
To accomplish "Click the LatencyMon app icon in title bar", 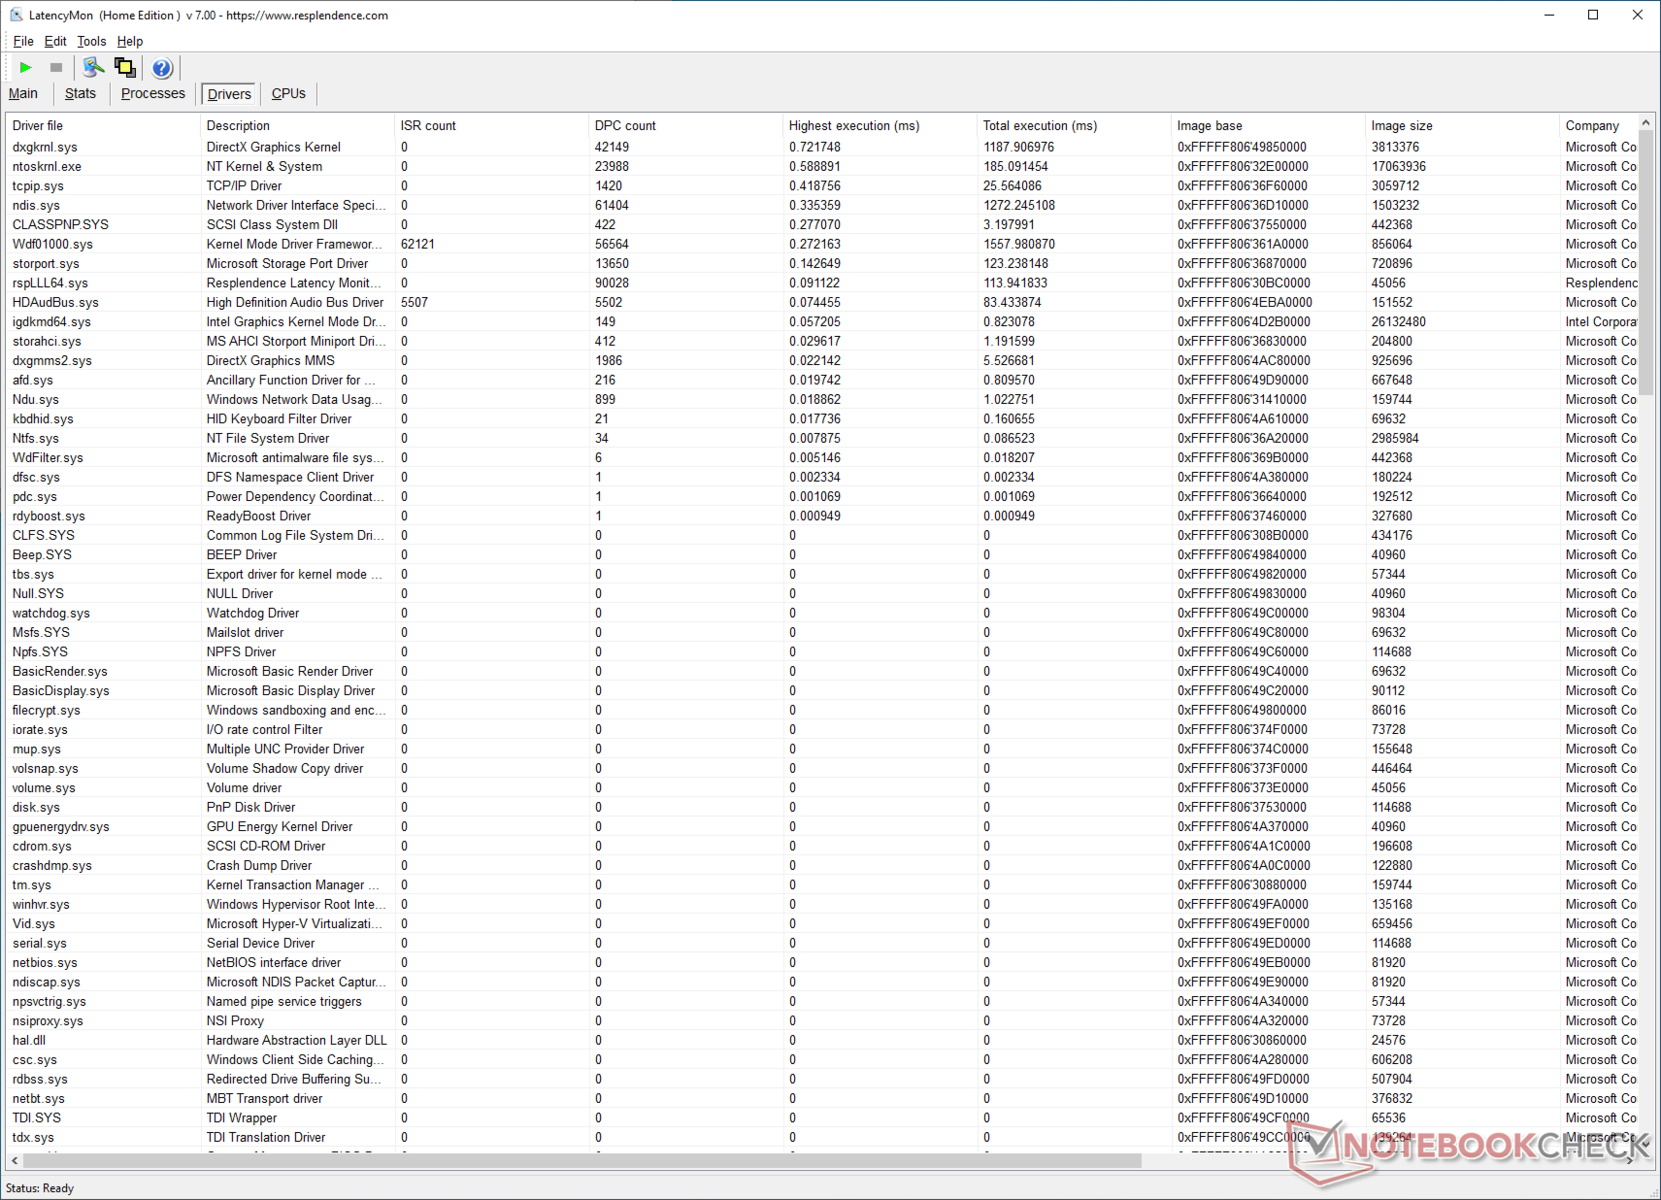I will tap(16, 15).
